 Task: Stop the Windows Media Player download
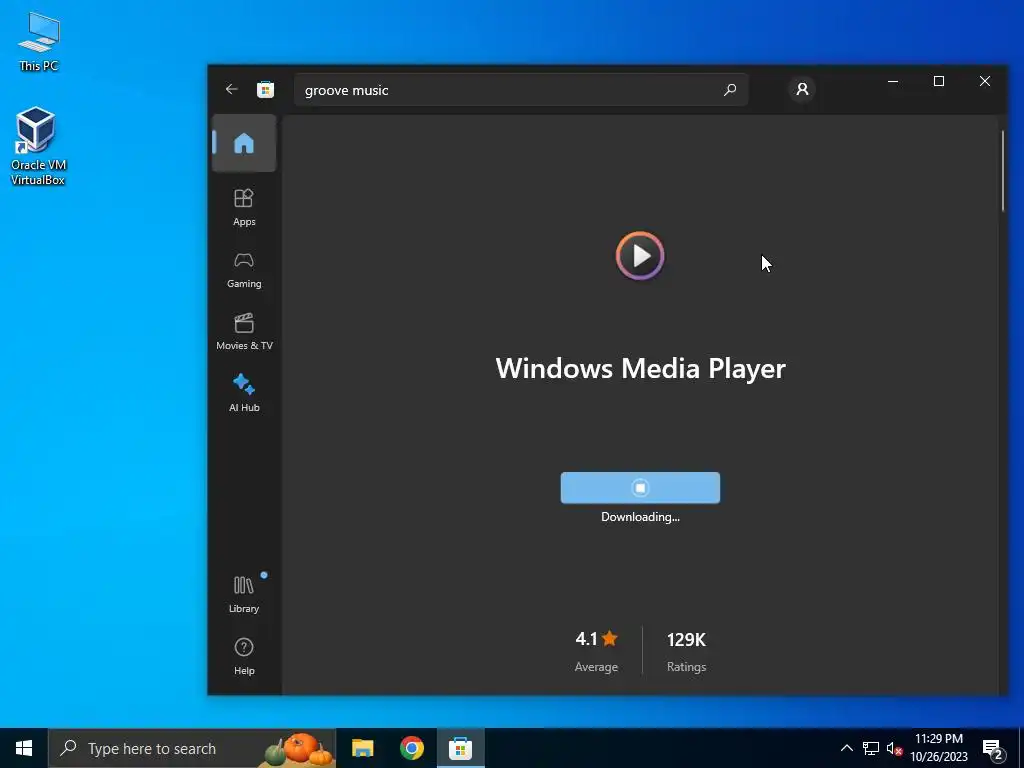(640, 488)
